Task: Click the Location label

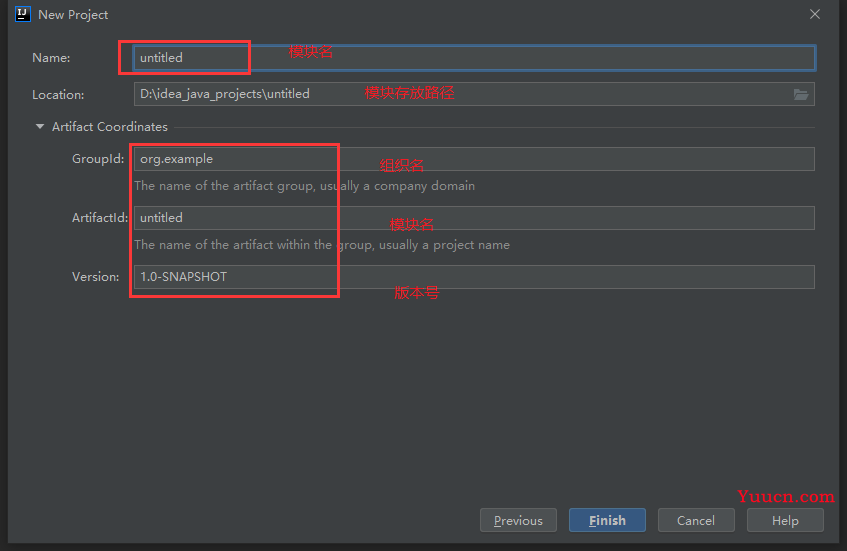Action: pos(58,95)
